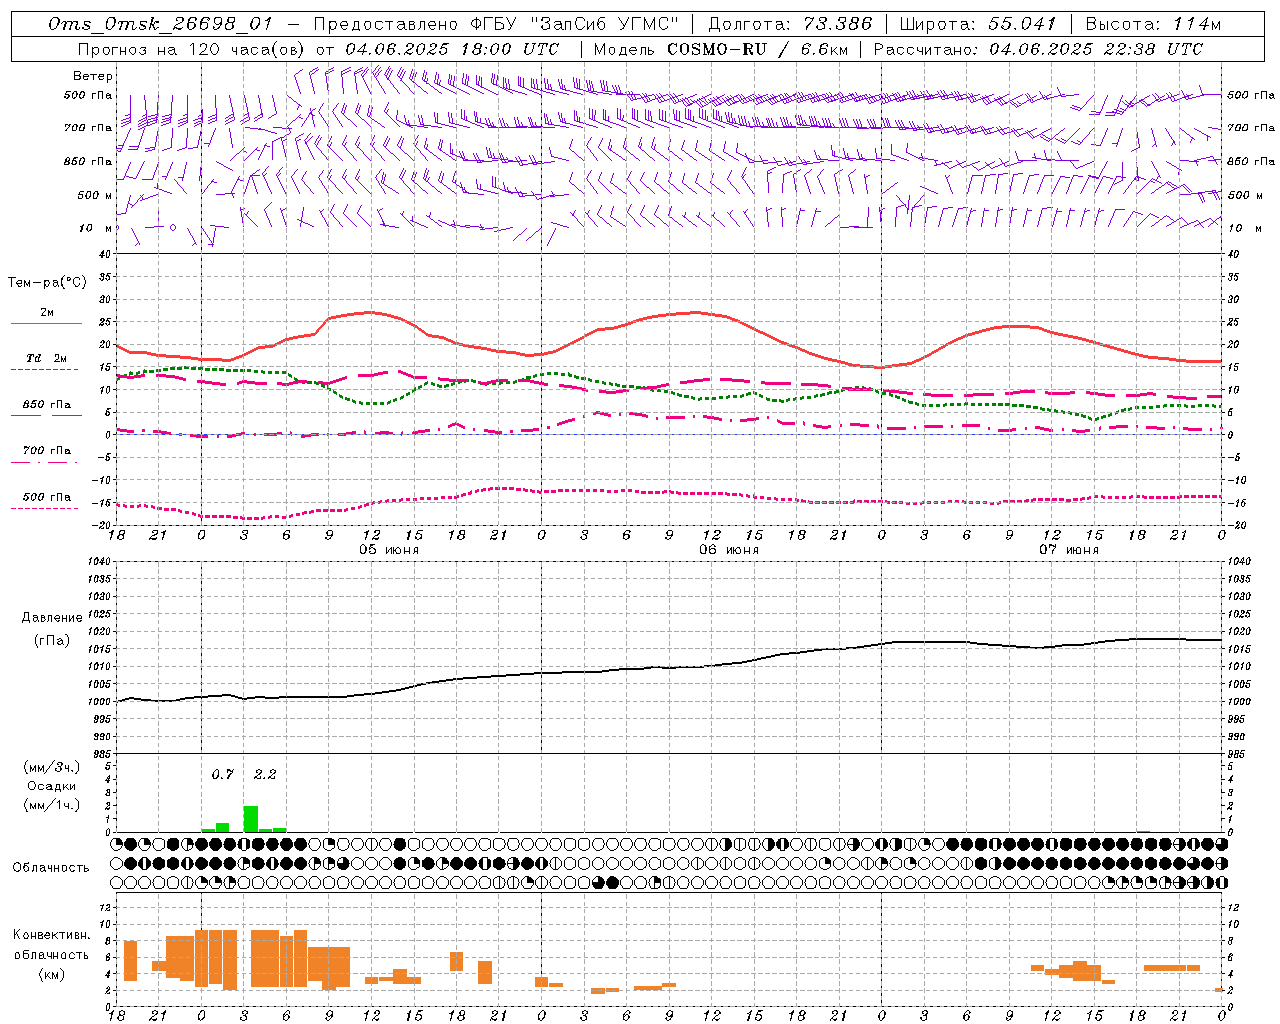
Task: Click the red 2м temperature legend line
Action: coord(46,323)
